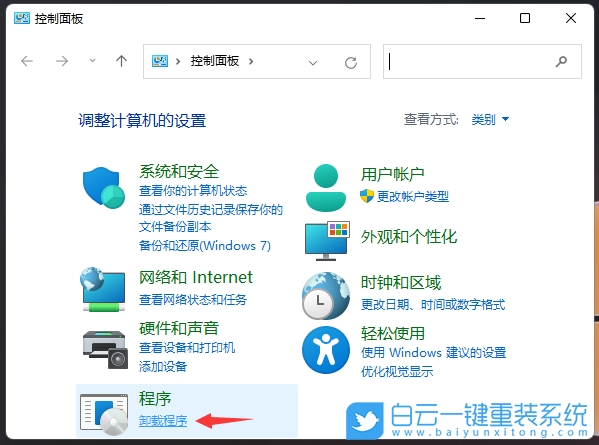Click the control panel icon in the title bar

click(22, 18)
